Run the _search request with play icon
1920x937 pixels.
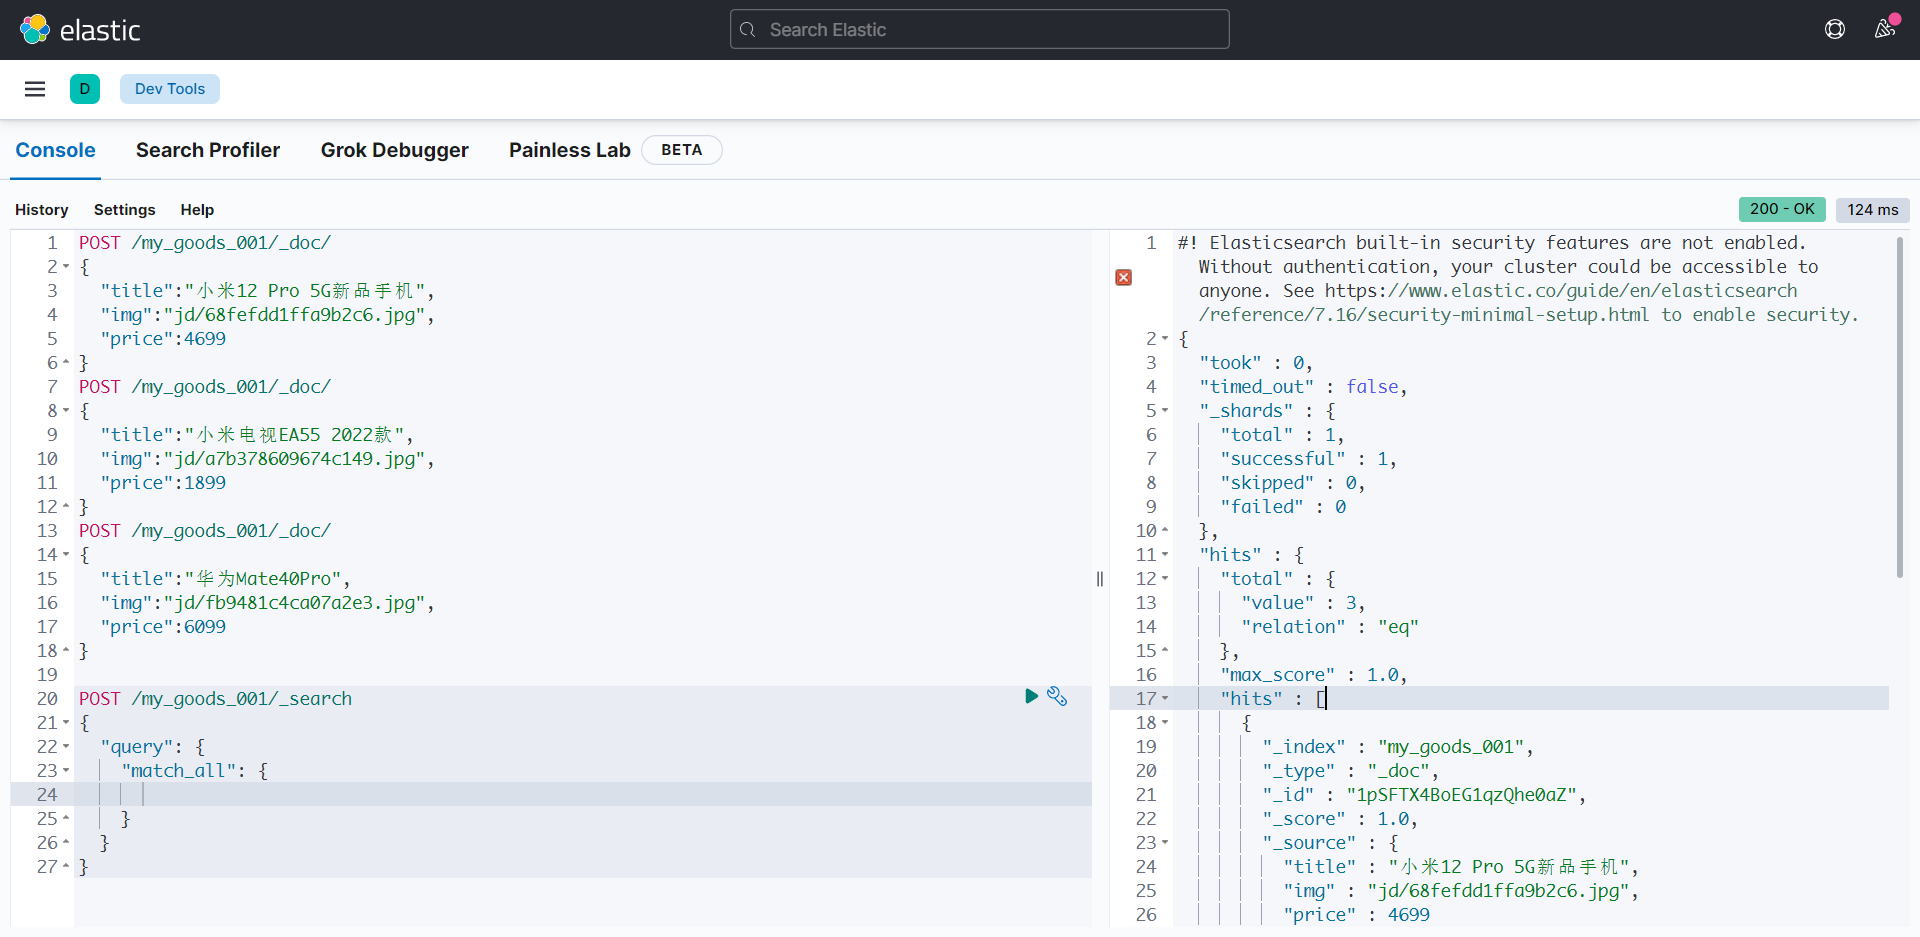pyautogui.click(x=1031, y=696)
